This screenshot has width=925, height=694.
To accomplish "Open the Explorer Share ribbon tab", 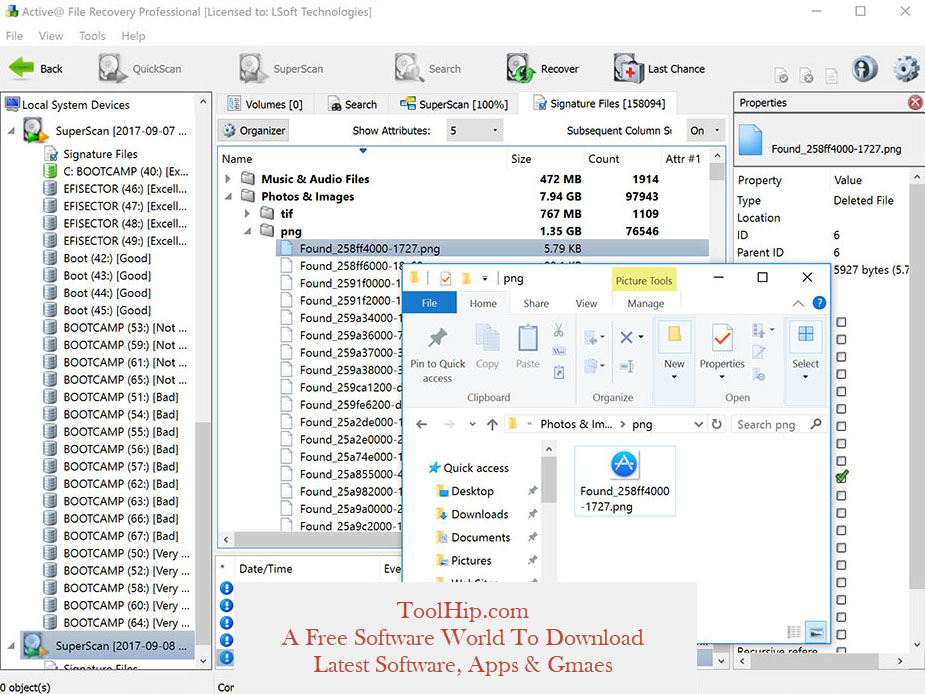I will click(536, 303).
